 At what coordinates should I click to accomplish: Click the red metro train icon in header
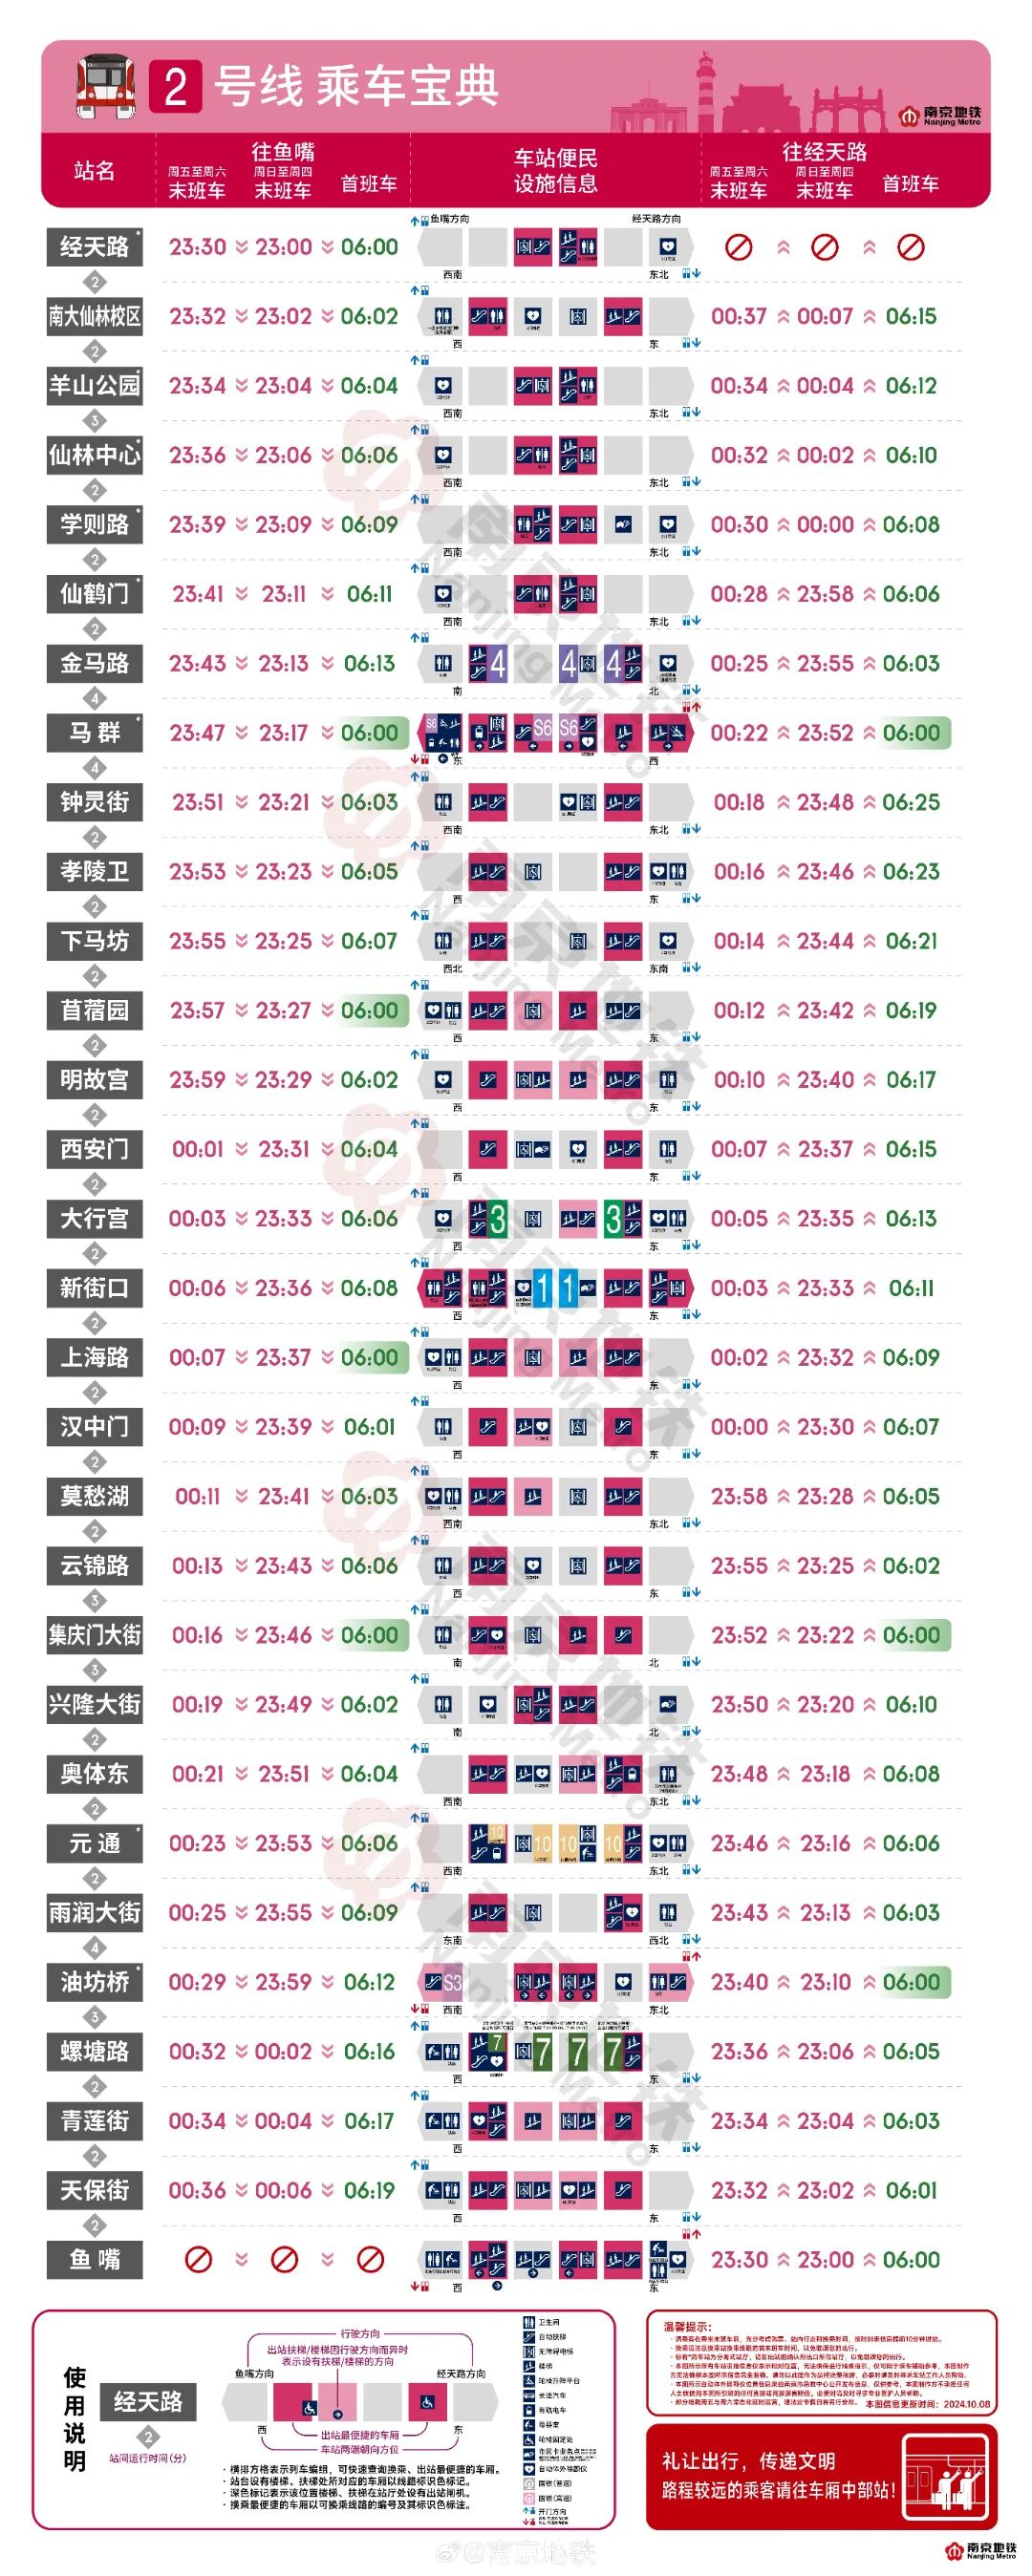(x=105, y=87)
